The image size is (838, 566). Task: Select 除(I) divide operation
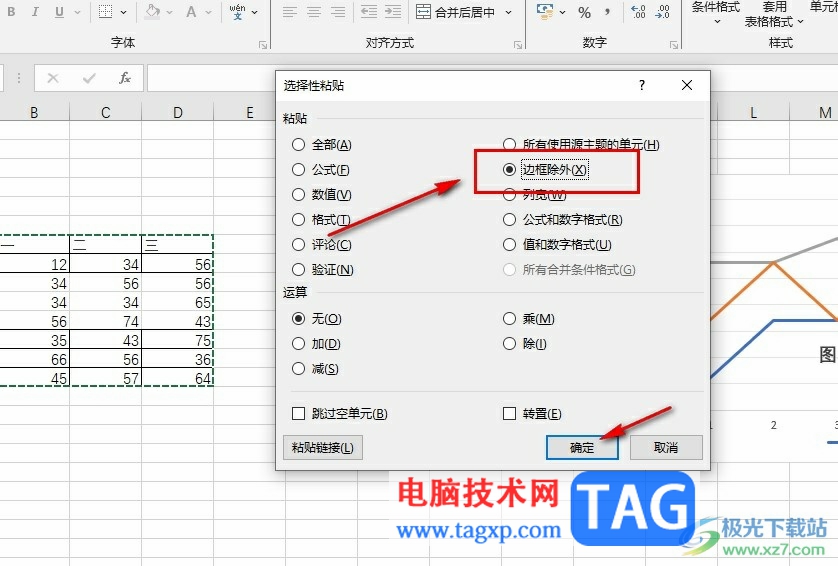point(525,344)
